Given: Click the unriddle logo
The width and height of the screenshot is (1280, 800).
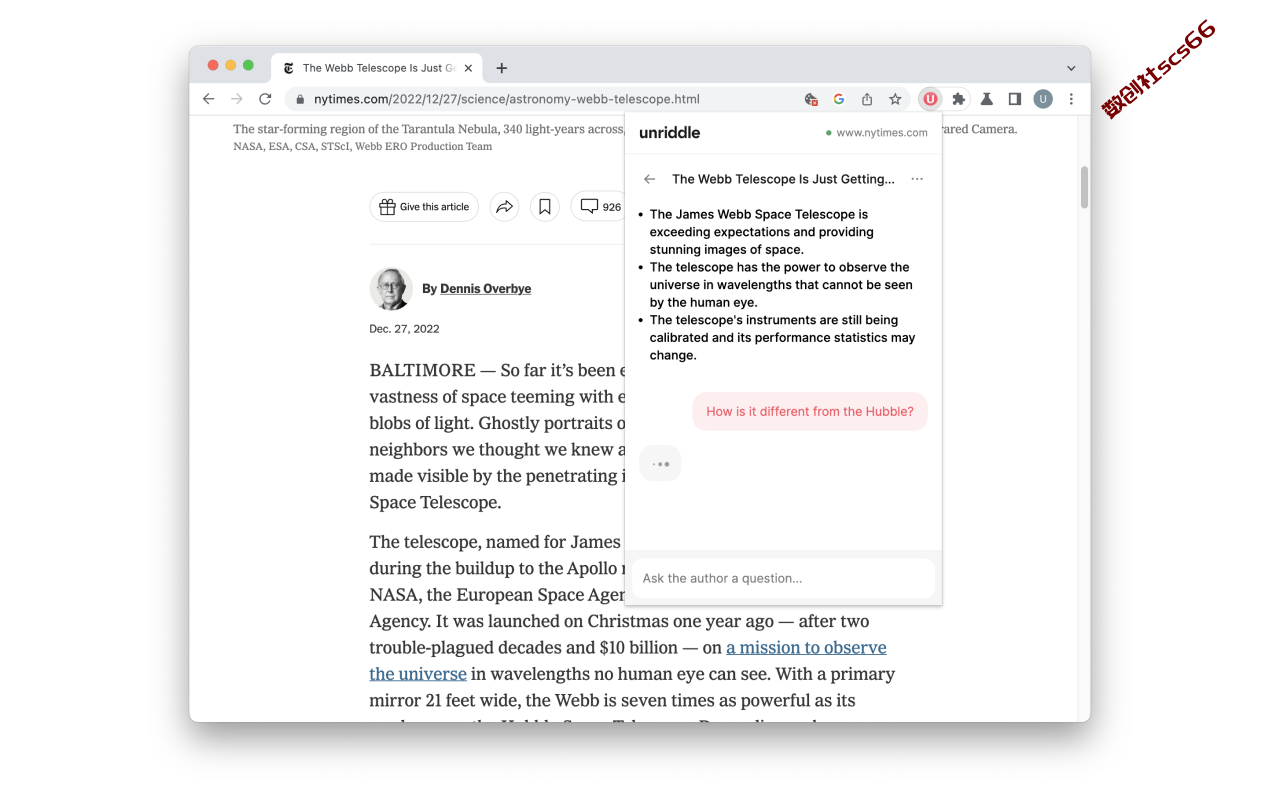Looking at the screenshot, I should tap(670, 133).
